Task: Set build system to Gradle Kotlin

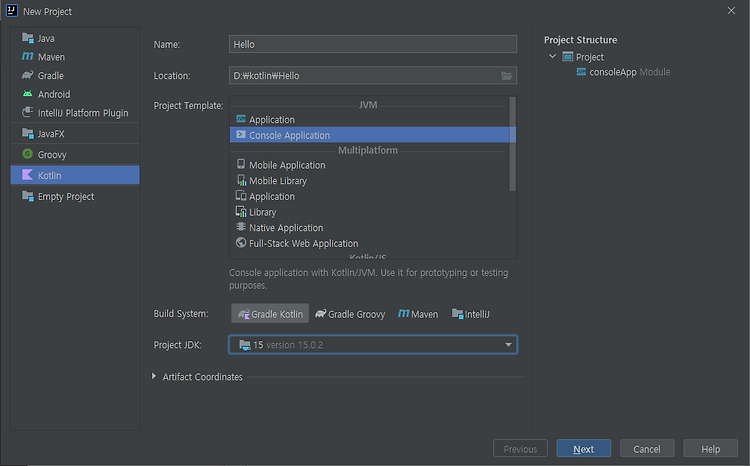Action: (270, 314)
